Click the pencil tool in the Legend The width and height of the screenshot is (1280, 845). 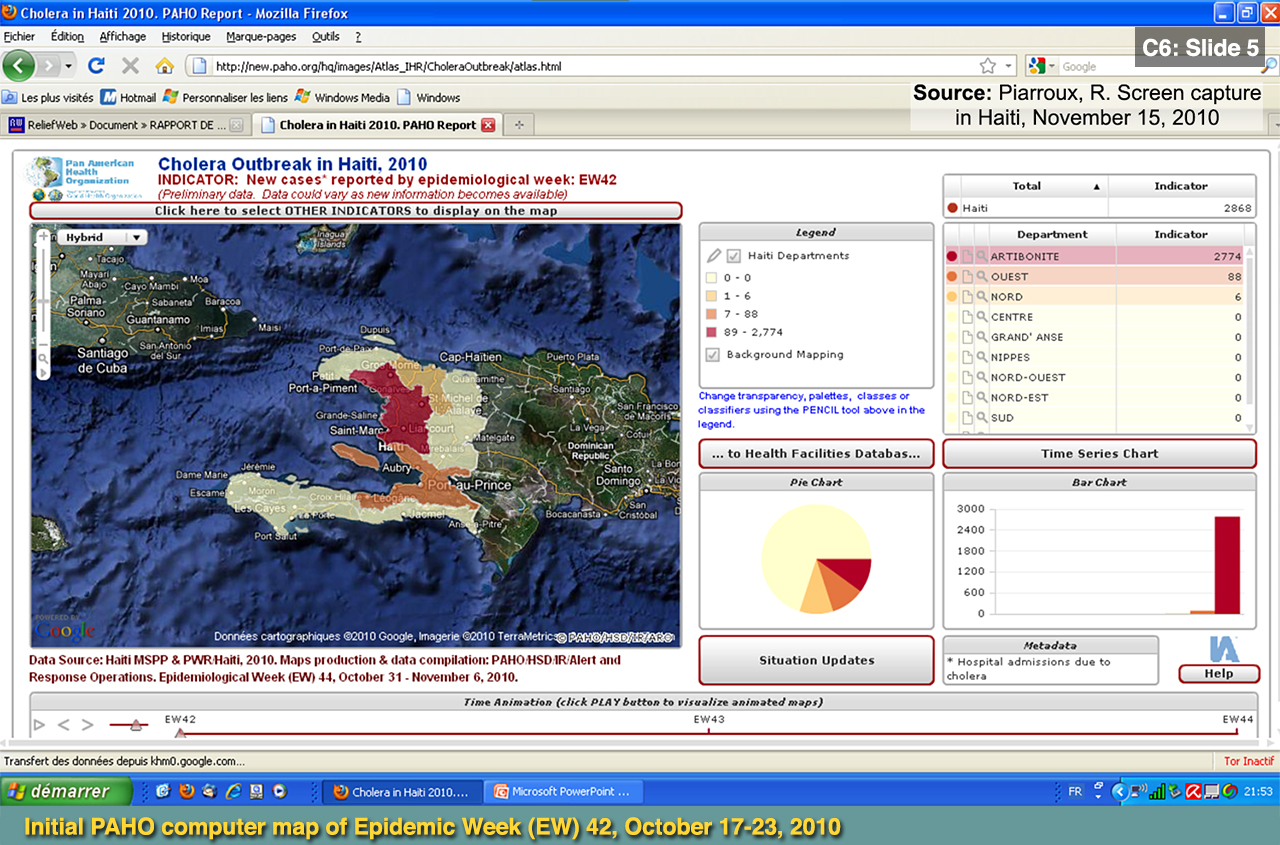pos(713,256)
